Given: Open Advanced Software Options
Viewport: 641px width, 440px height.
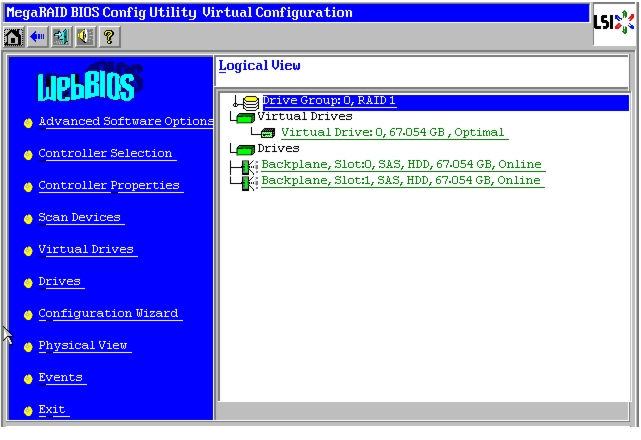Looking at the screenshot, I should tap(126, 121).
